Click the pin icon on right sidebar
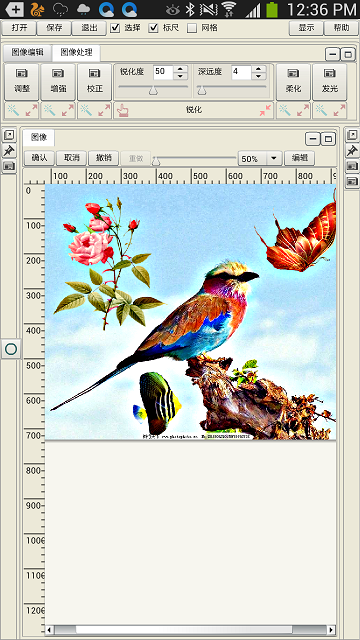Image resolution: width=360 pixels, height=640 pixels. point(352,150)
